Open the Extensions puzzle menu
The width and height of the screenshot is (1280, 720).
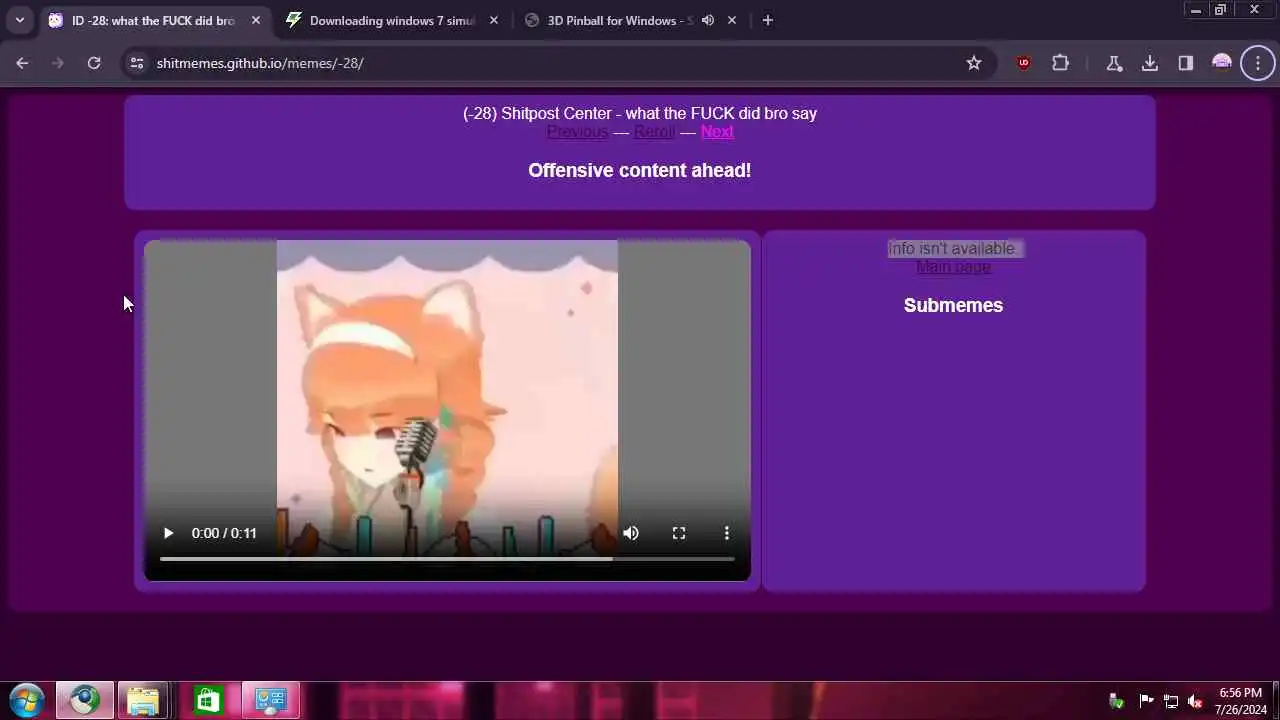coord(1061,63)
